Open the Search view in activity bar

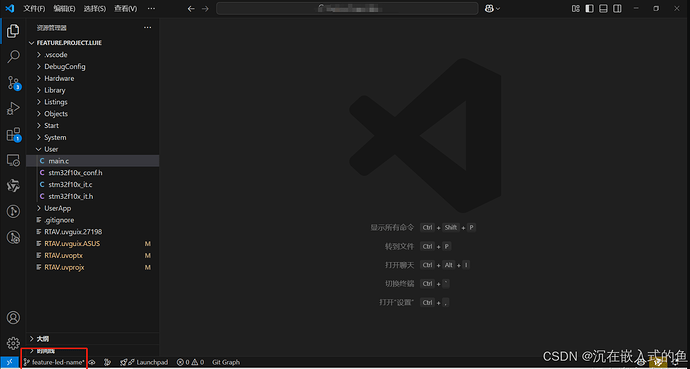pyautogui.click(x=13, y=56)
